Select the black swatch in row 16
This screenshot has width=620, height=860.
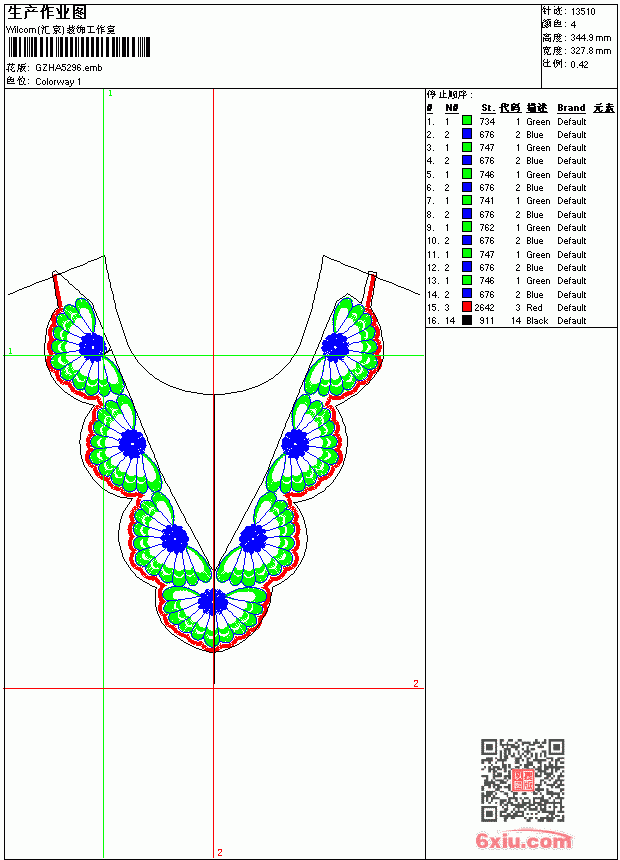(467, 320)
